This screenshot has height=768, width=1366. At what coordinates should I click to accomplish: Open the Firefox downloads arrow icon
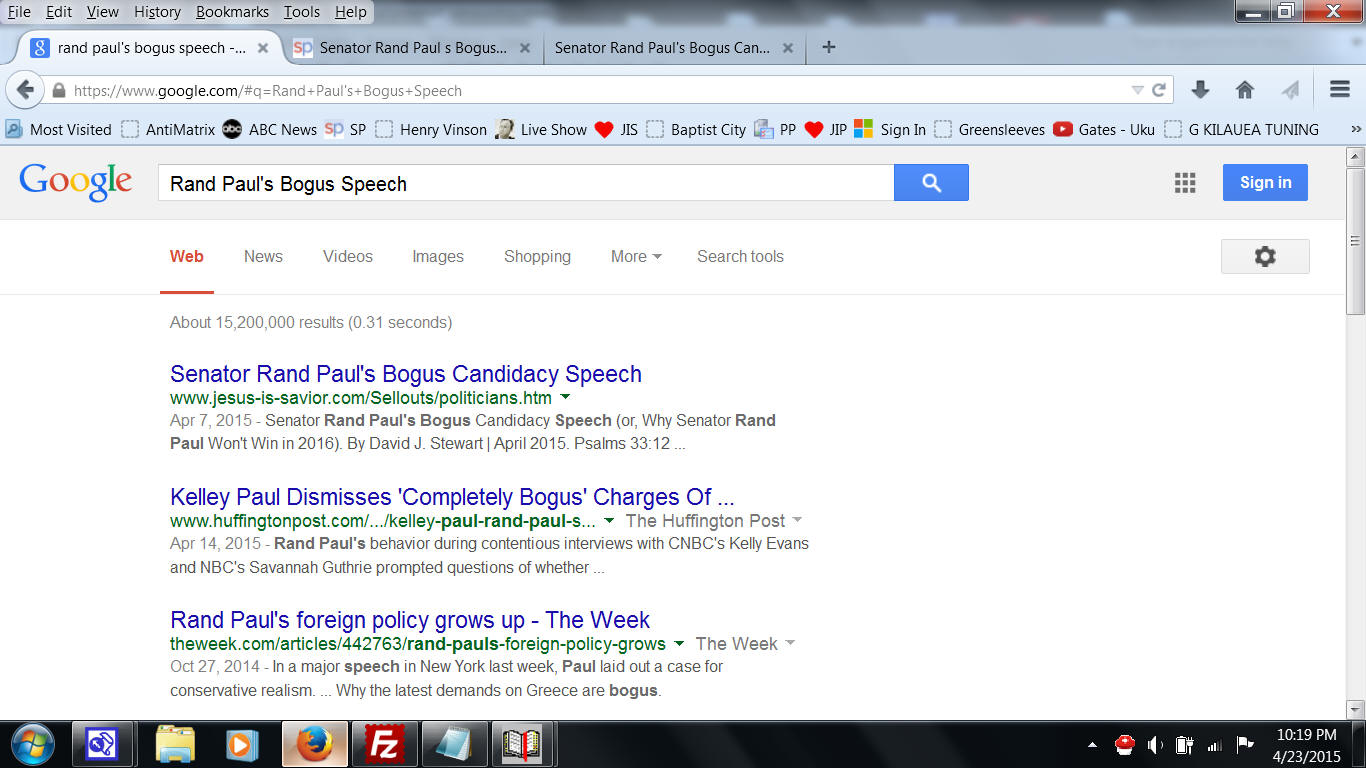click(1201, 90)
